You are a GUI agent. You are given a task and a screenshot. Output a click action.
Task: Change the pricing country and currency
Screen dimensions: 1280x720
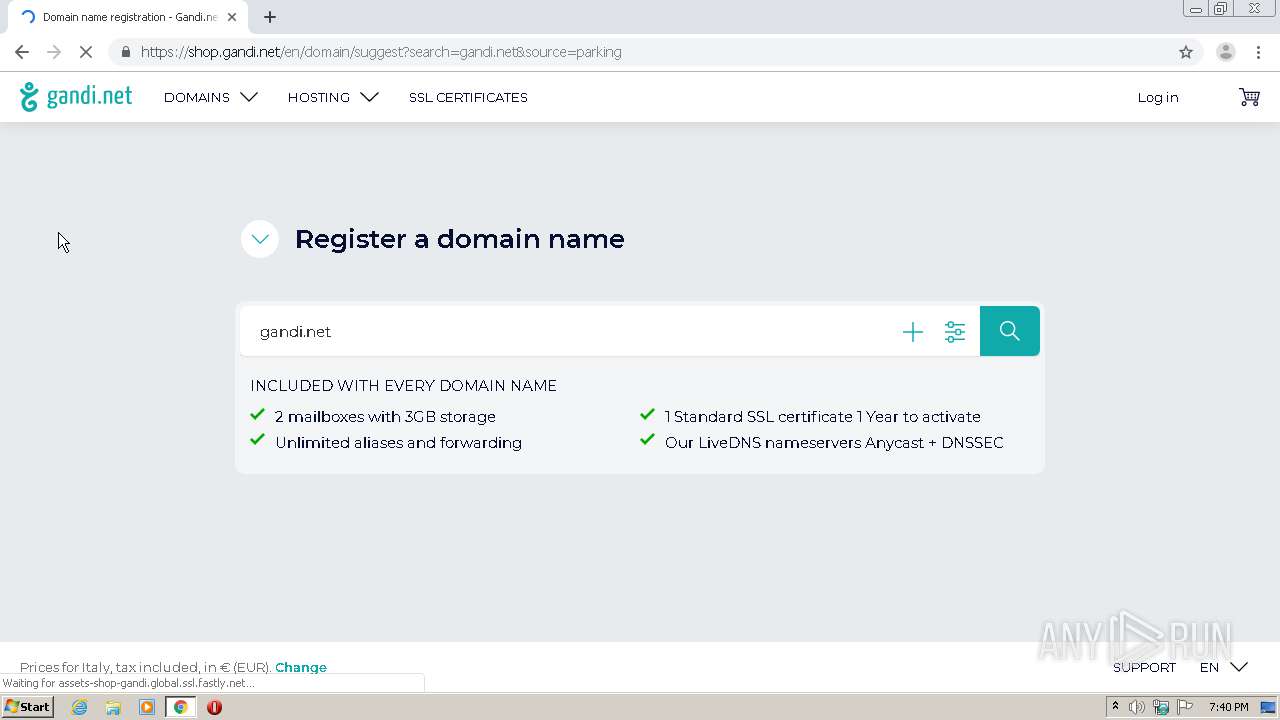pos(301,667)
